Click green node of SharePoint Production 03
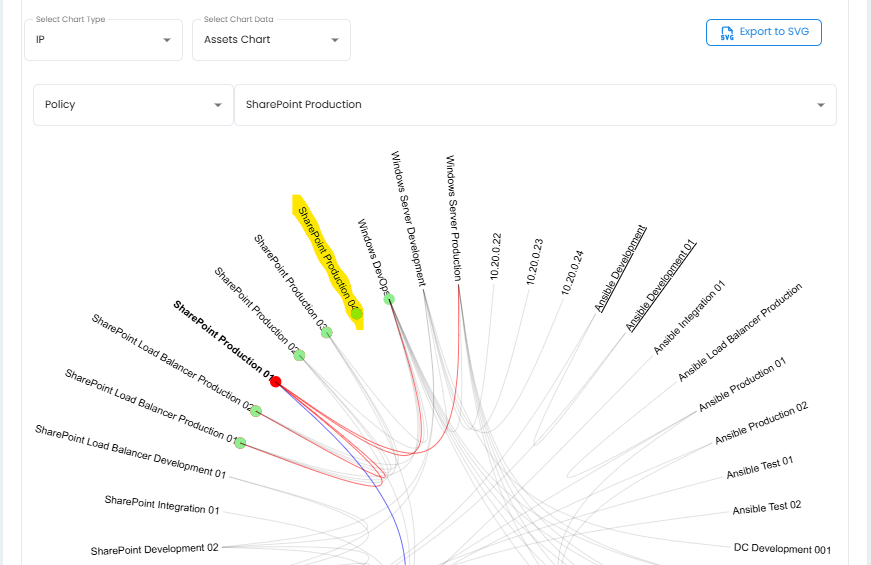 (x=326, y=332)
